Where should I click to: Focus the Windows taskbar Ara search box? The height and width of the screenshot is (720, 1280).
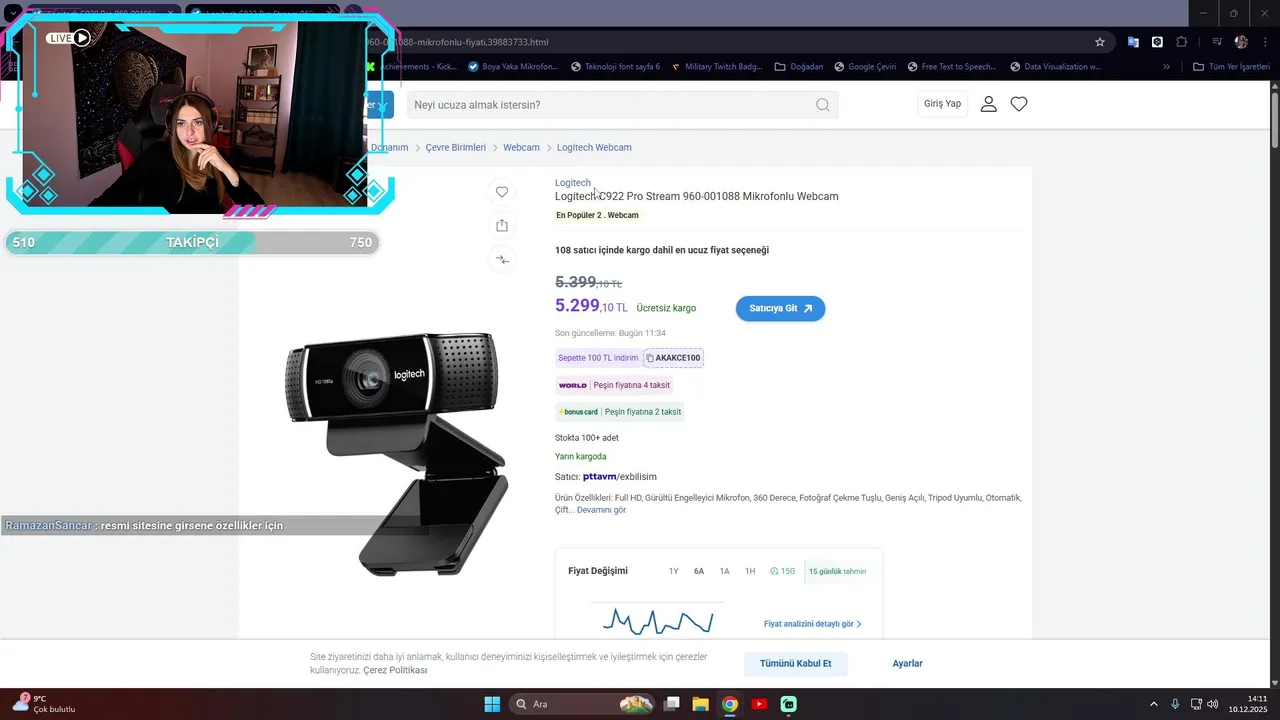click(583, 704)
